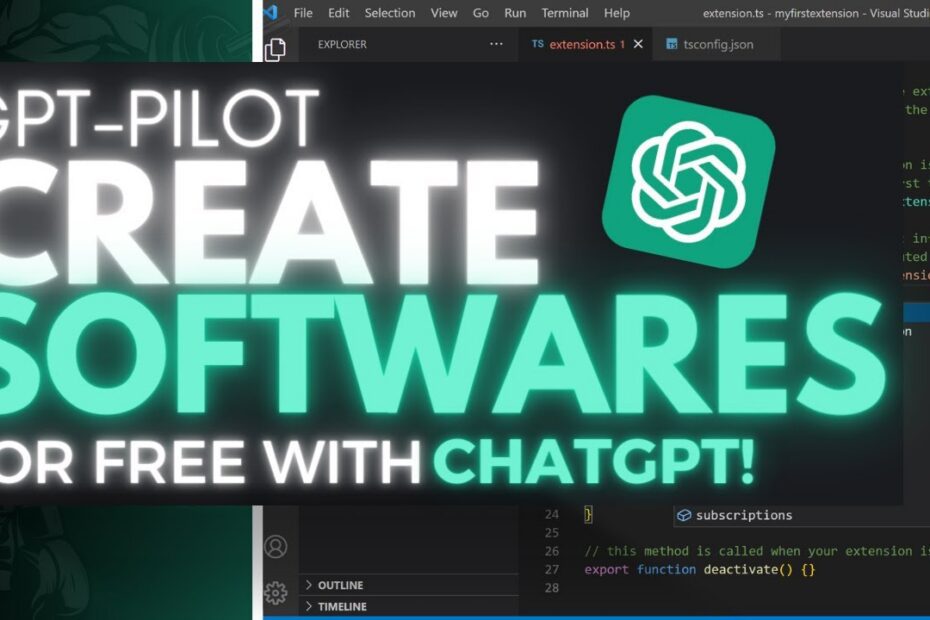Open the Run menu
Screen dimensions: 930x620
point(515,13)
